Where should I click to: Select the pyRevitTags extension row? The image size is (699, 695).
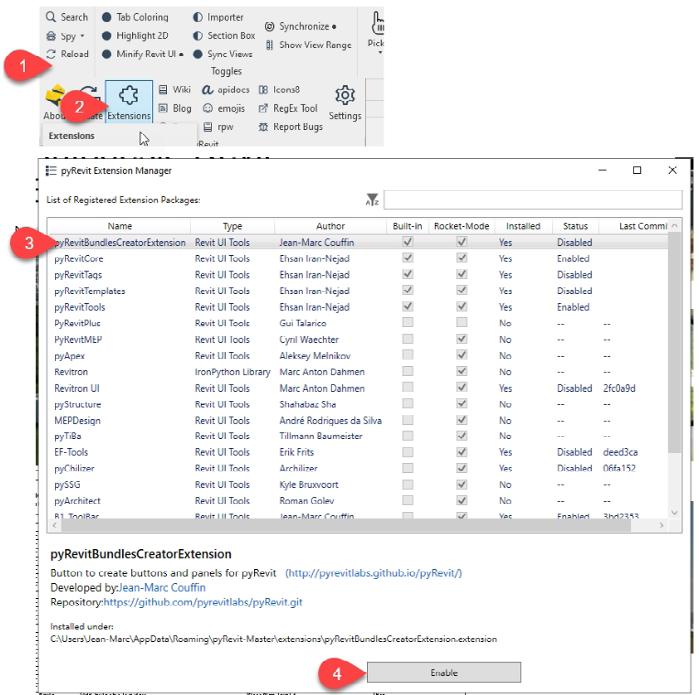pos(358,275)
